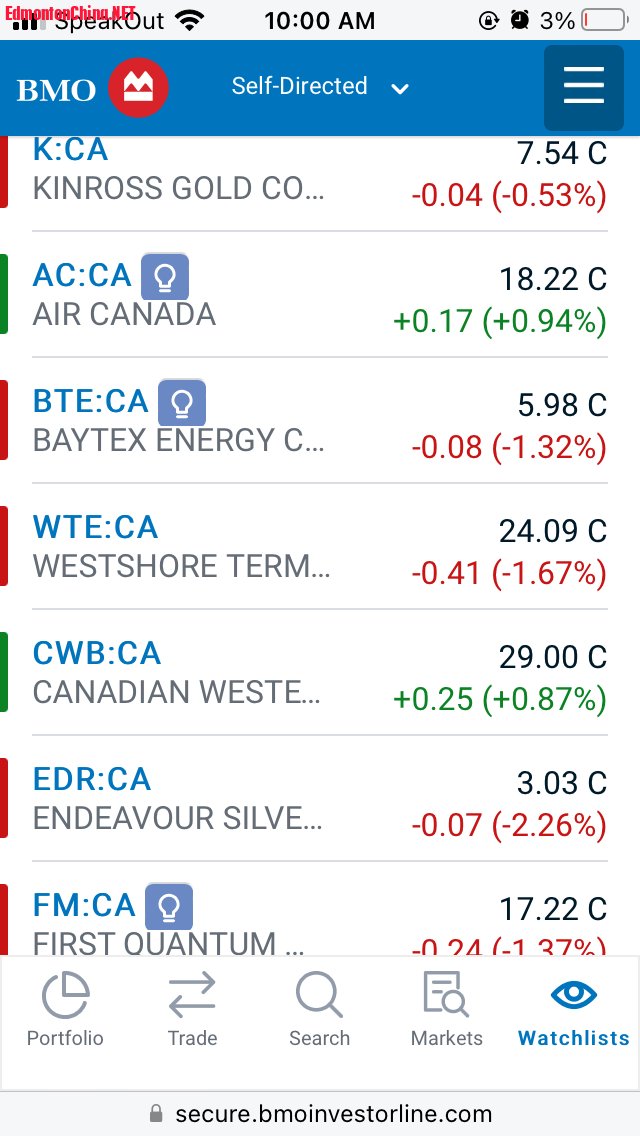Tap the BAYTEX ENERGY price 5.98 C
The width and height of the screenshot is (640, 1136).
click(x=562, y=406)
